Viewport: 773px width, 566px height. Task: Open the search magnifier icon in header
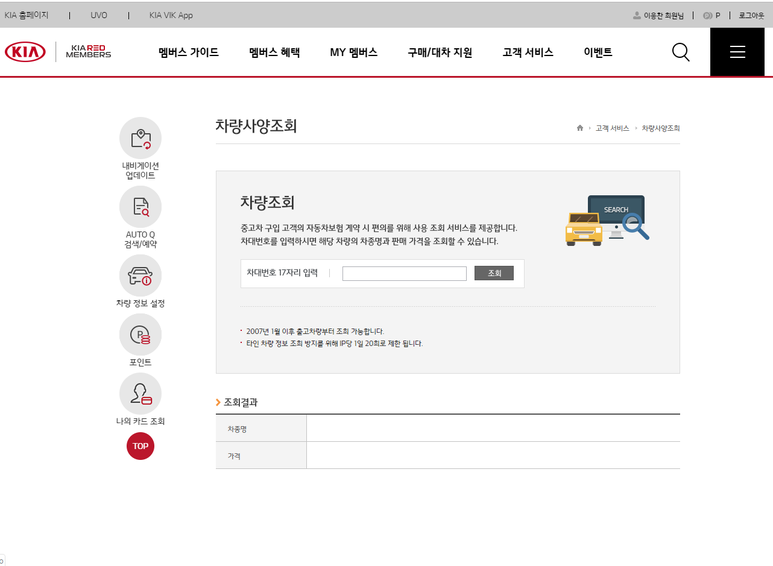click(x=680, y=52)
